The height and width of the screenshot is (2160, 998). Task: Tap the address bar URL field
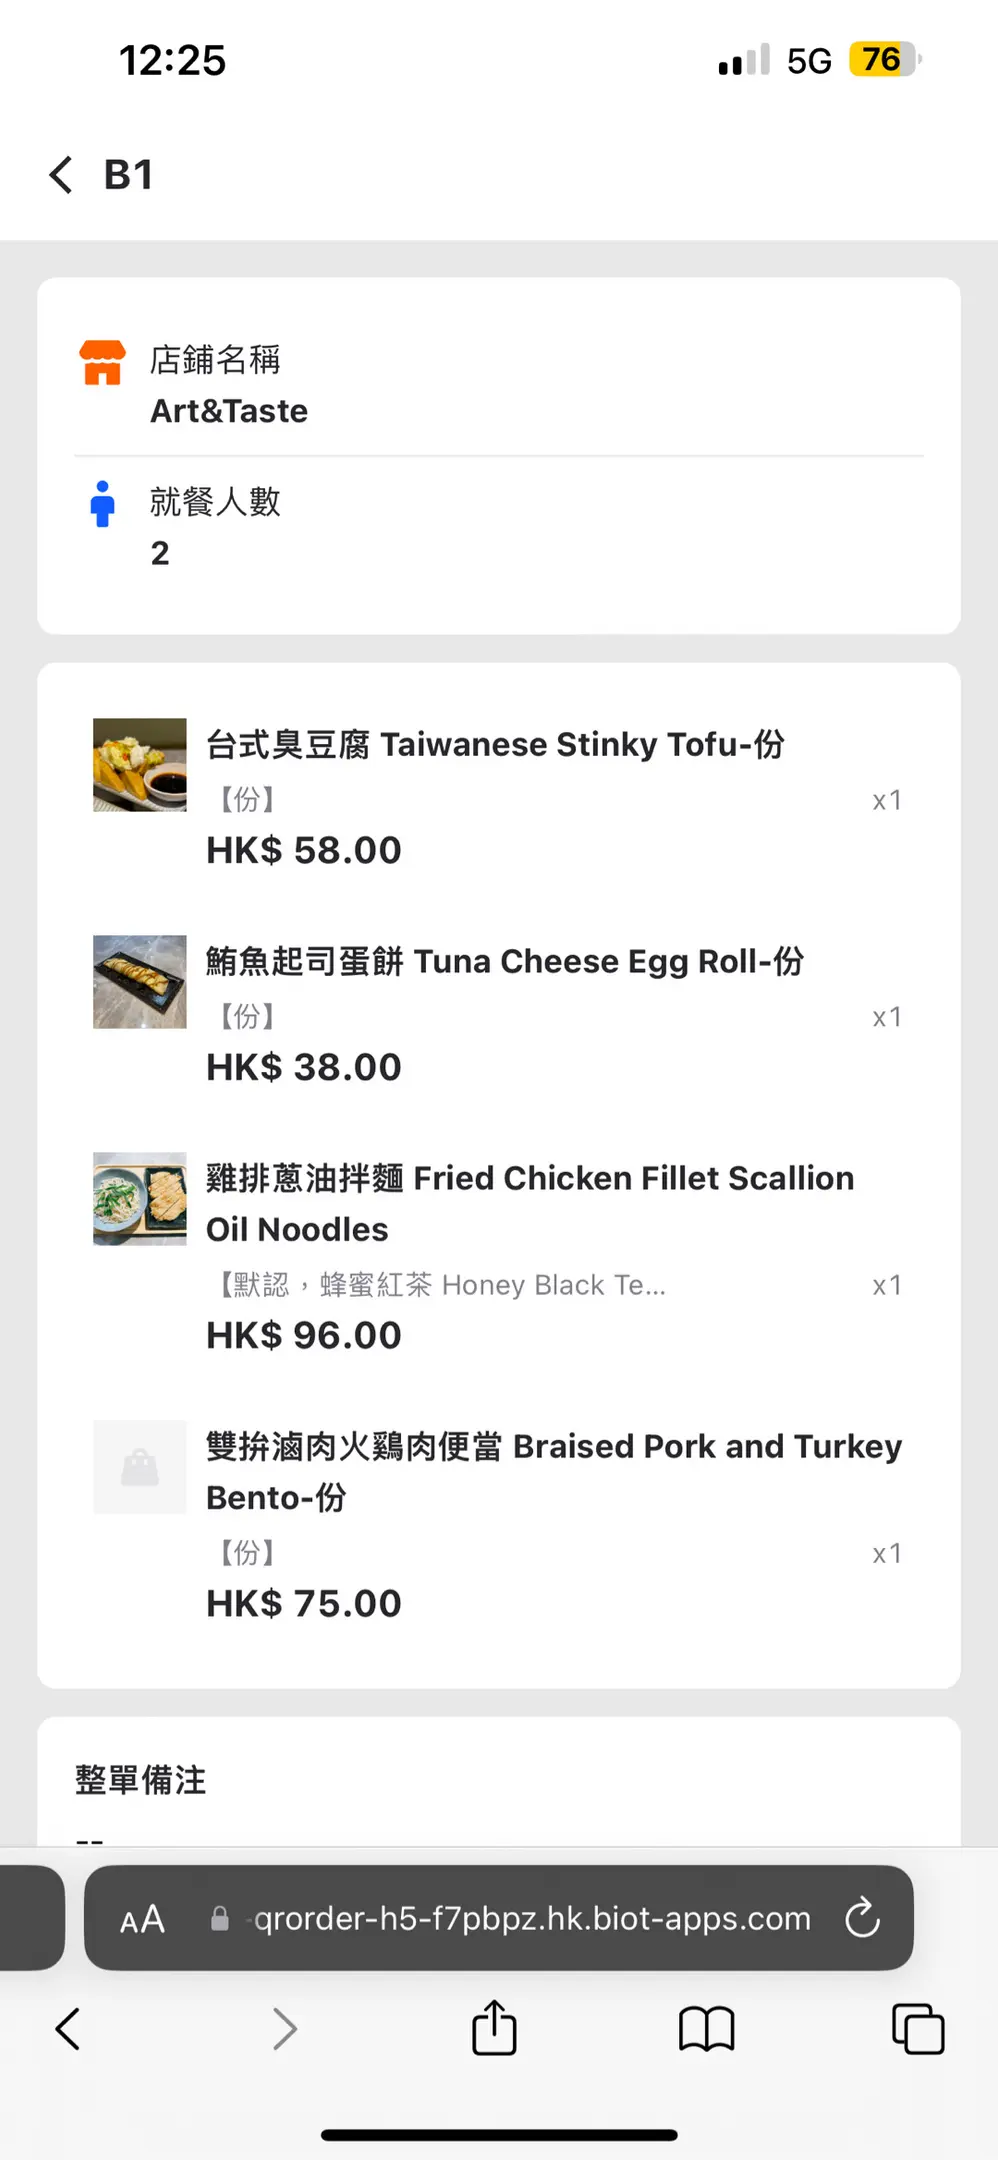click(532, 1918)
